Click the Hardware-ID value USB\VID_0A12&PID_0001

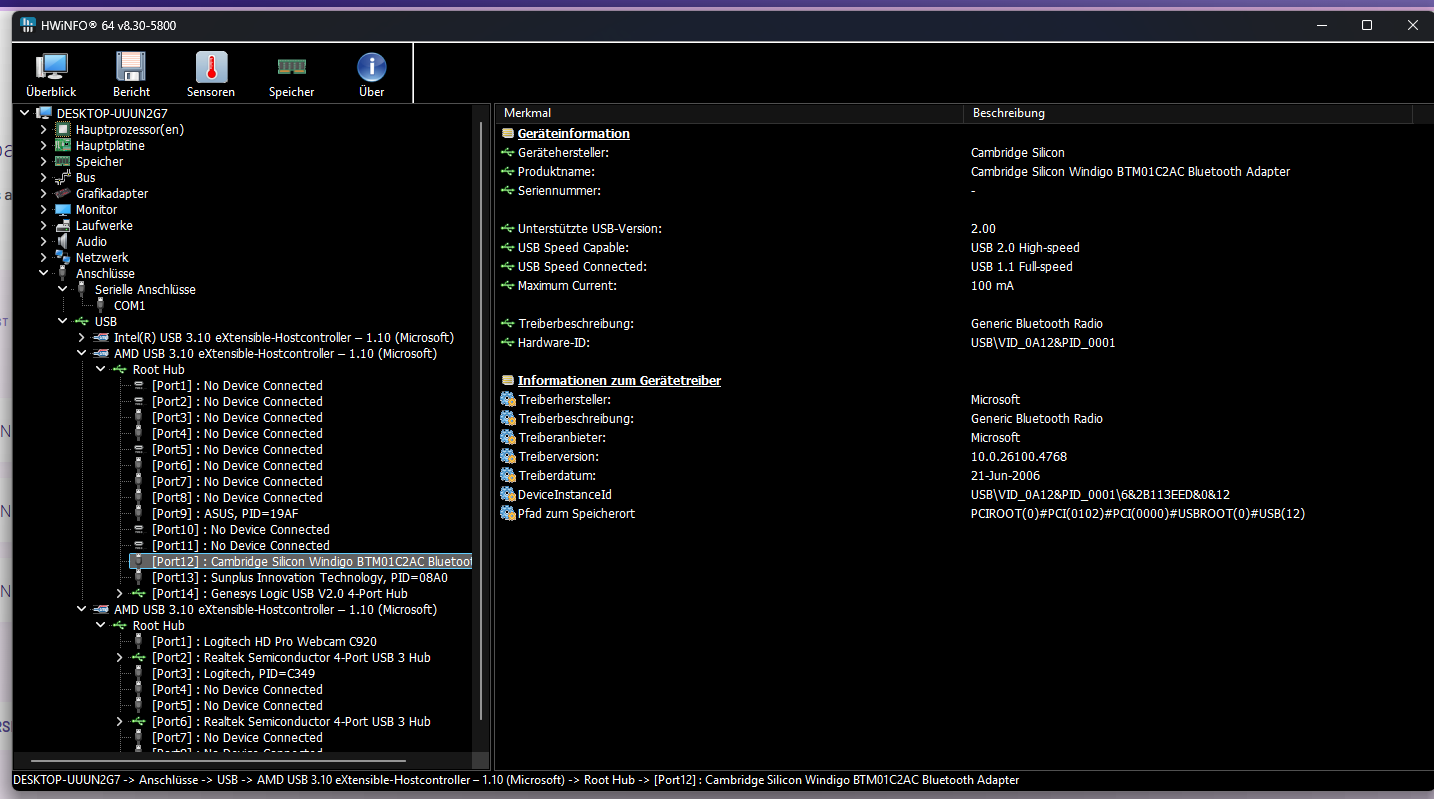click(1043, 342)
